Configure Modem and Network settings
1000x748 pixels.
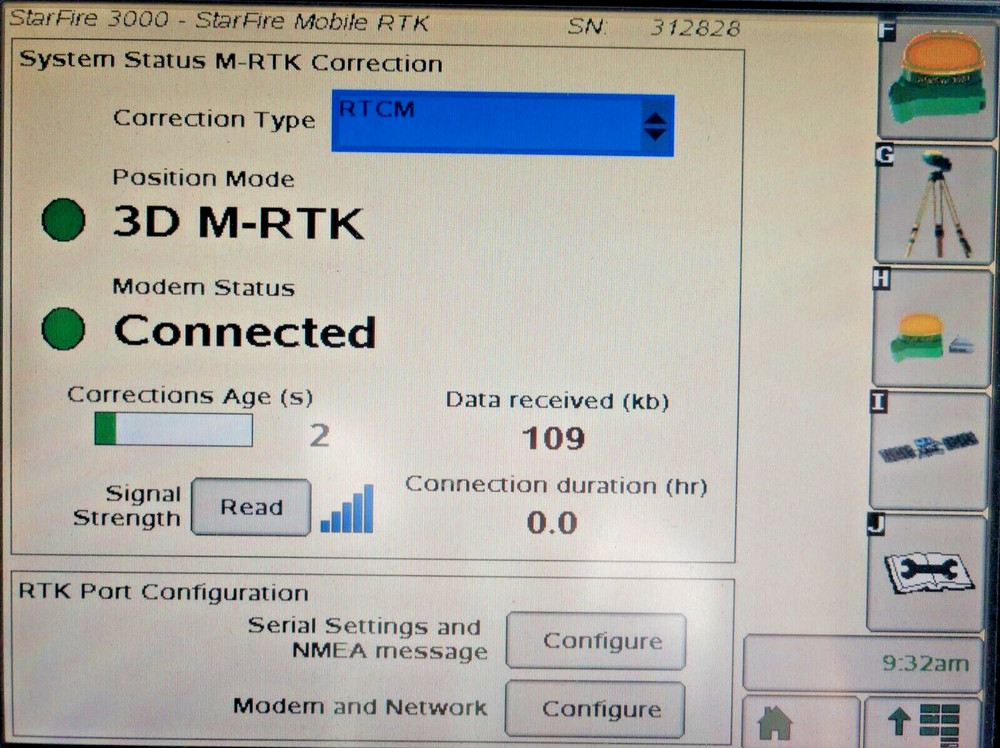[596, 709]
